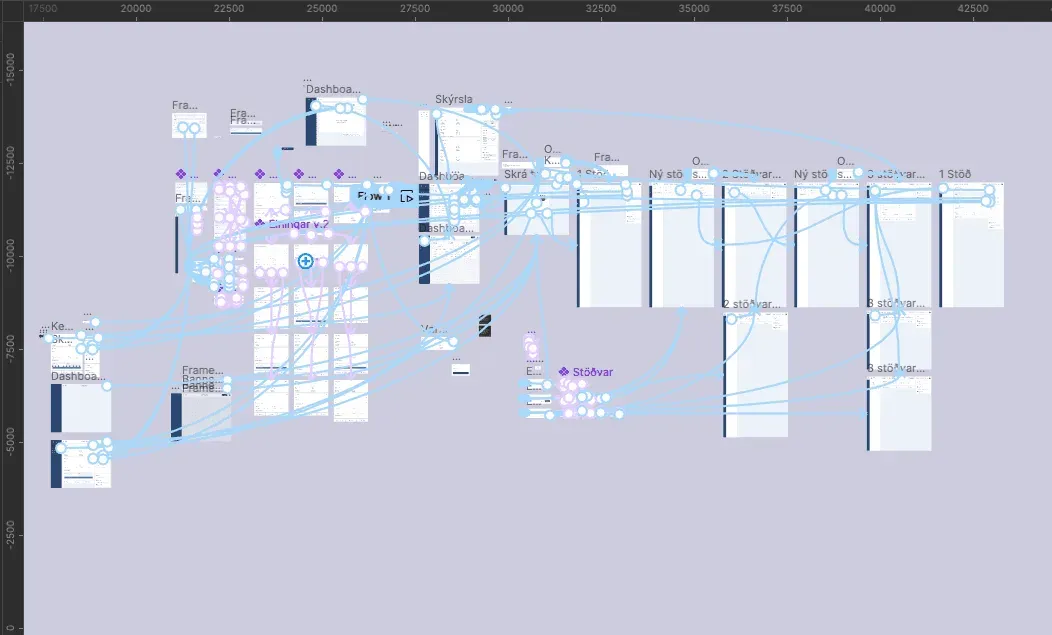Select the 1 Stöð frame label

[x=955, y=174]
